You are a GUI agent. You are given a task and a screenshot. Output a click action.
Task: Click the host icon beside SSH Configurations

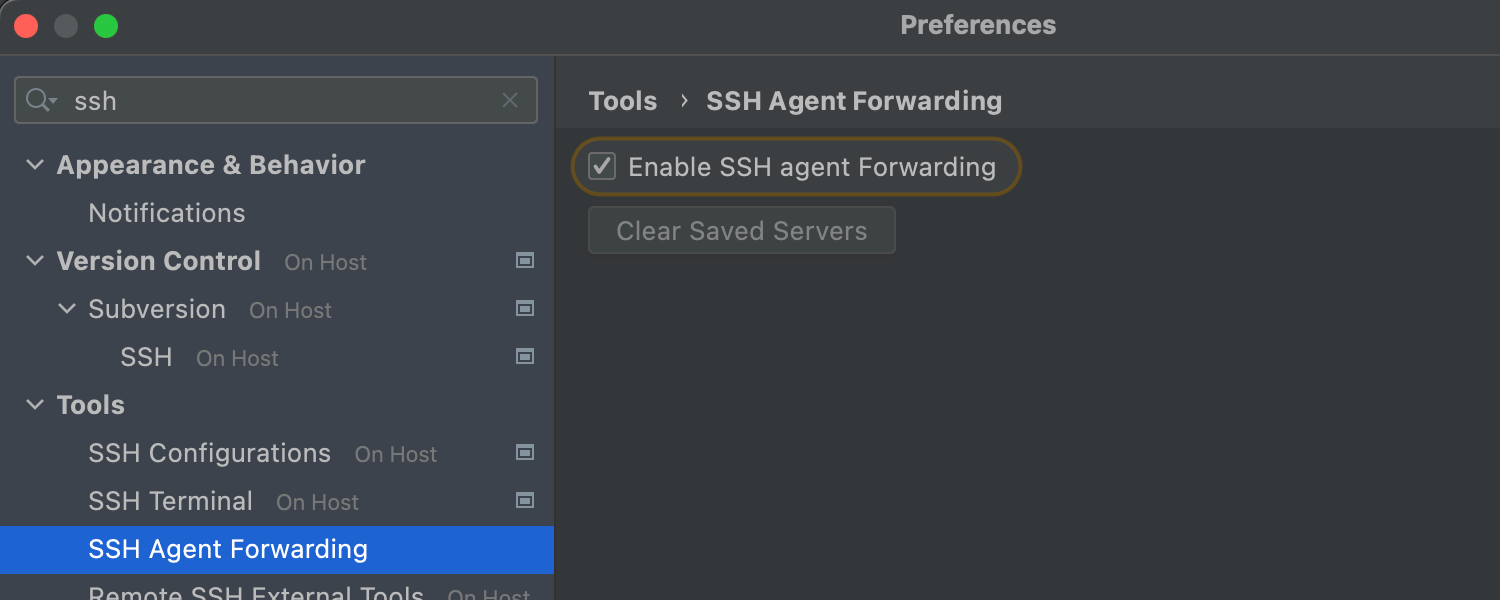(525, 453)
